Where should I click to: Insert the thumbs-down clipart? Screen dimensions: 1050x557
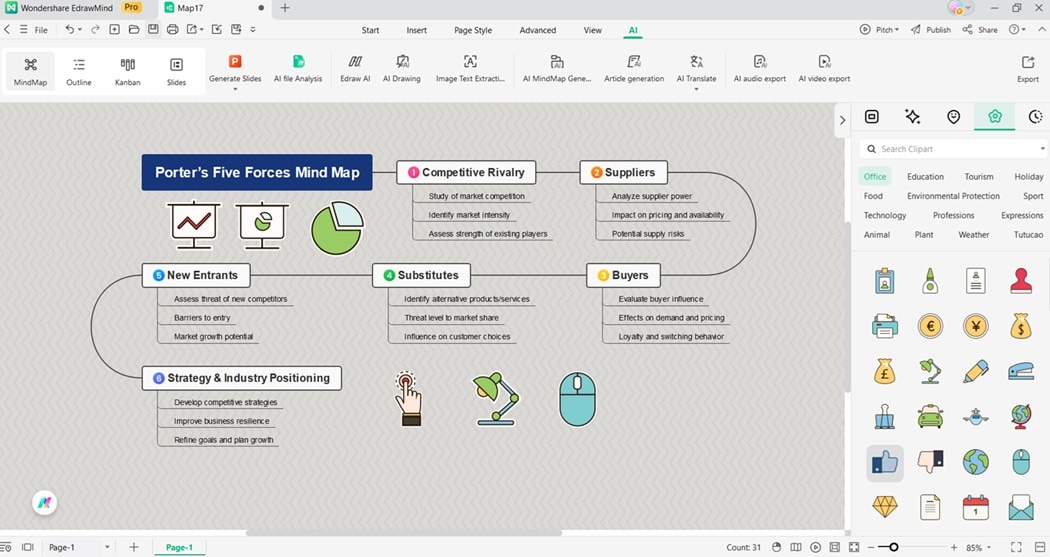(930, 462)
